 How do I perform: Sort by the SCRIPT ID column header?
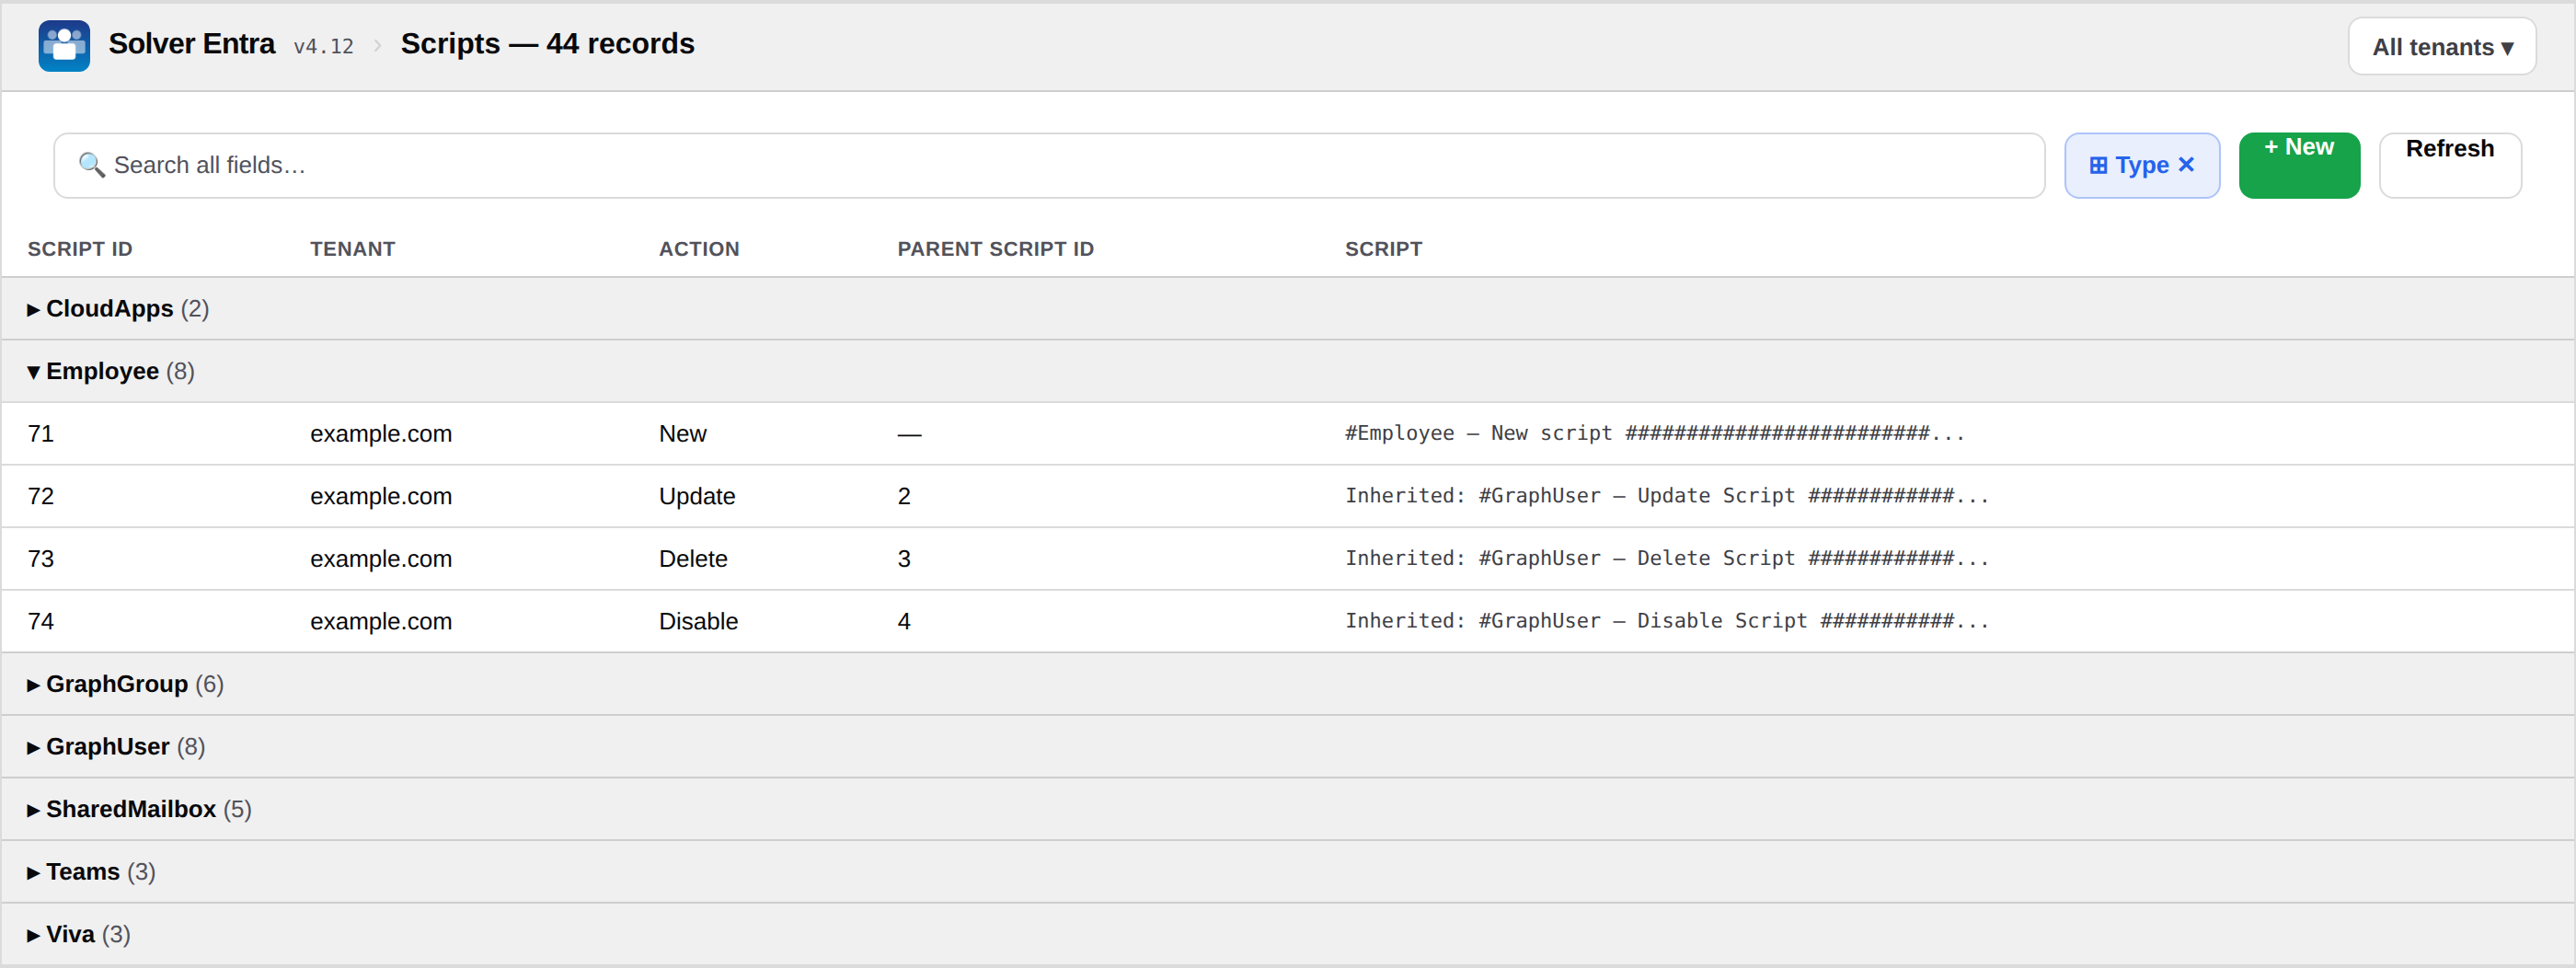click(x=80, y=249)
